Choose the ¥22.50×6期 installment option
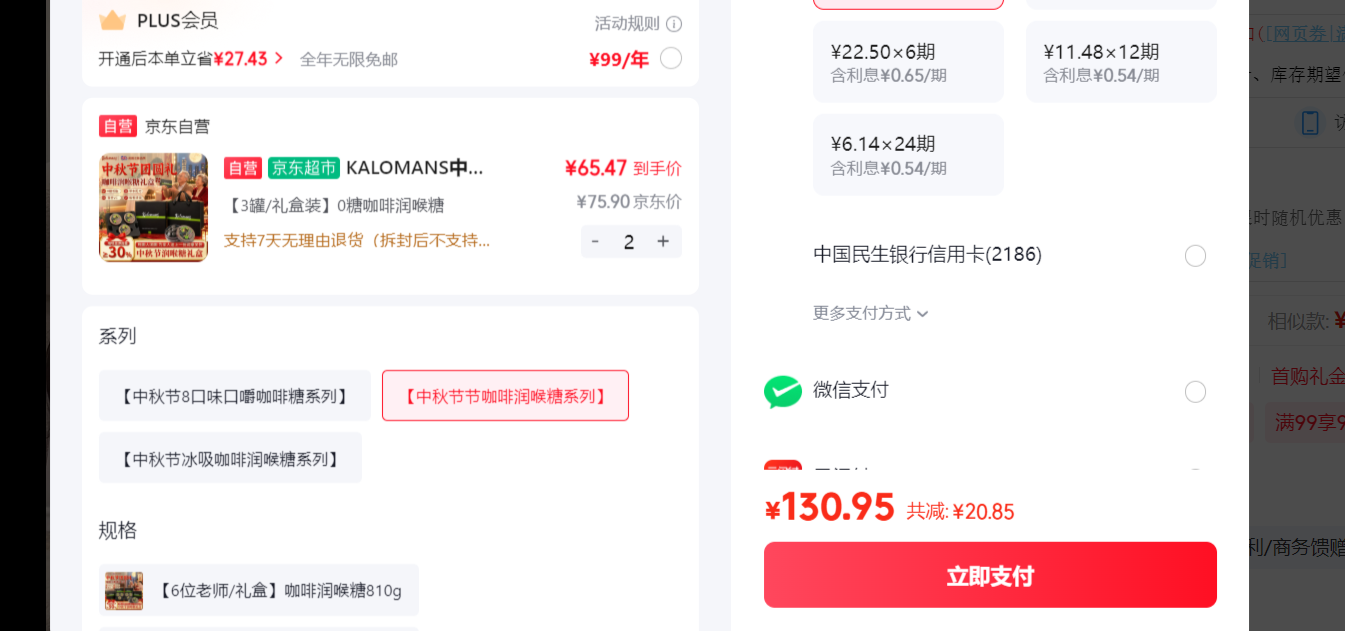Image resolution: width=1345 pixels, height=631 pixels. (908, 62)
